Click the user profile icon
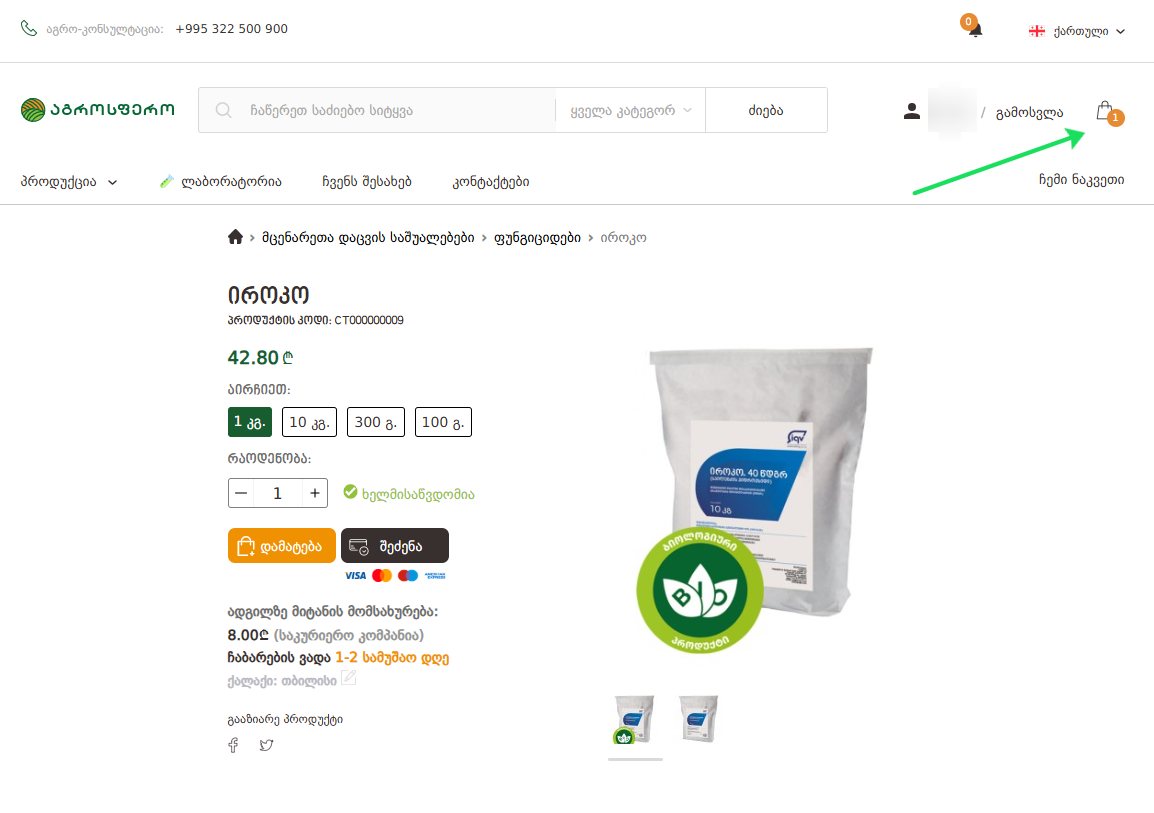 912,111
